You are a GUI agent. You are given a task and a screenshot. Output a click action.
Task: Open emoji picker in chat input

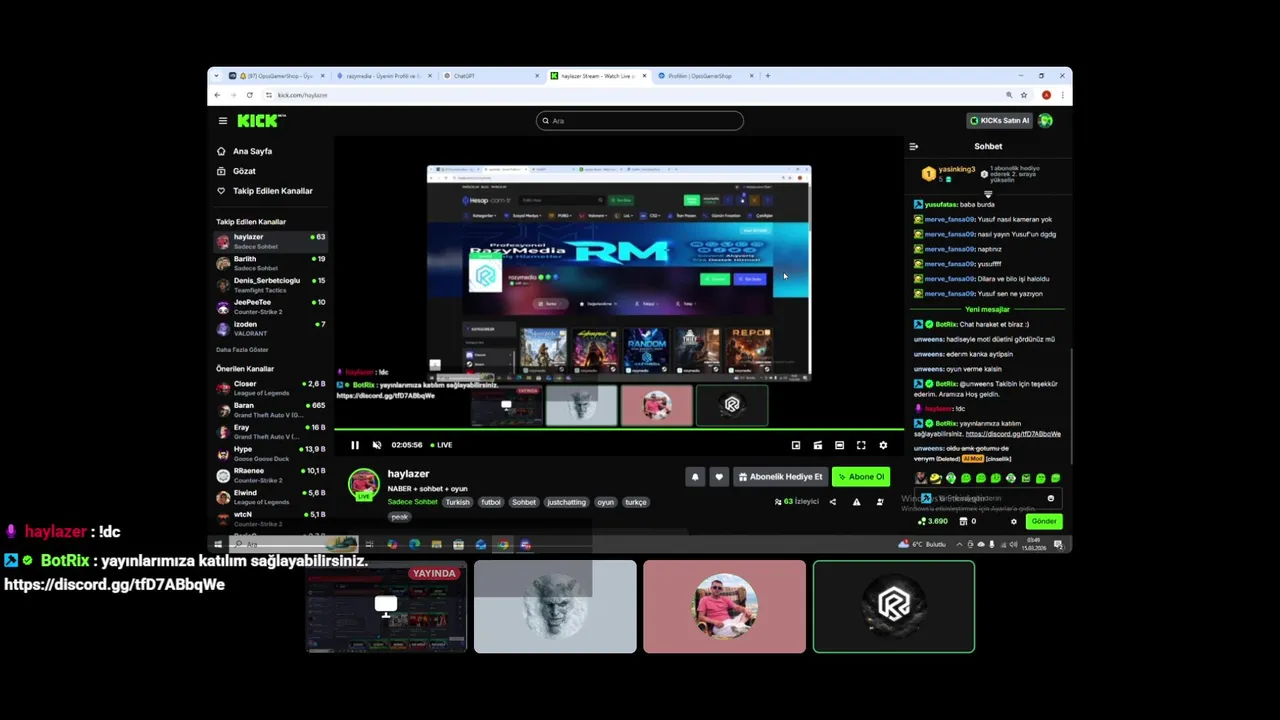tap(1051, 498)
